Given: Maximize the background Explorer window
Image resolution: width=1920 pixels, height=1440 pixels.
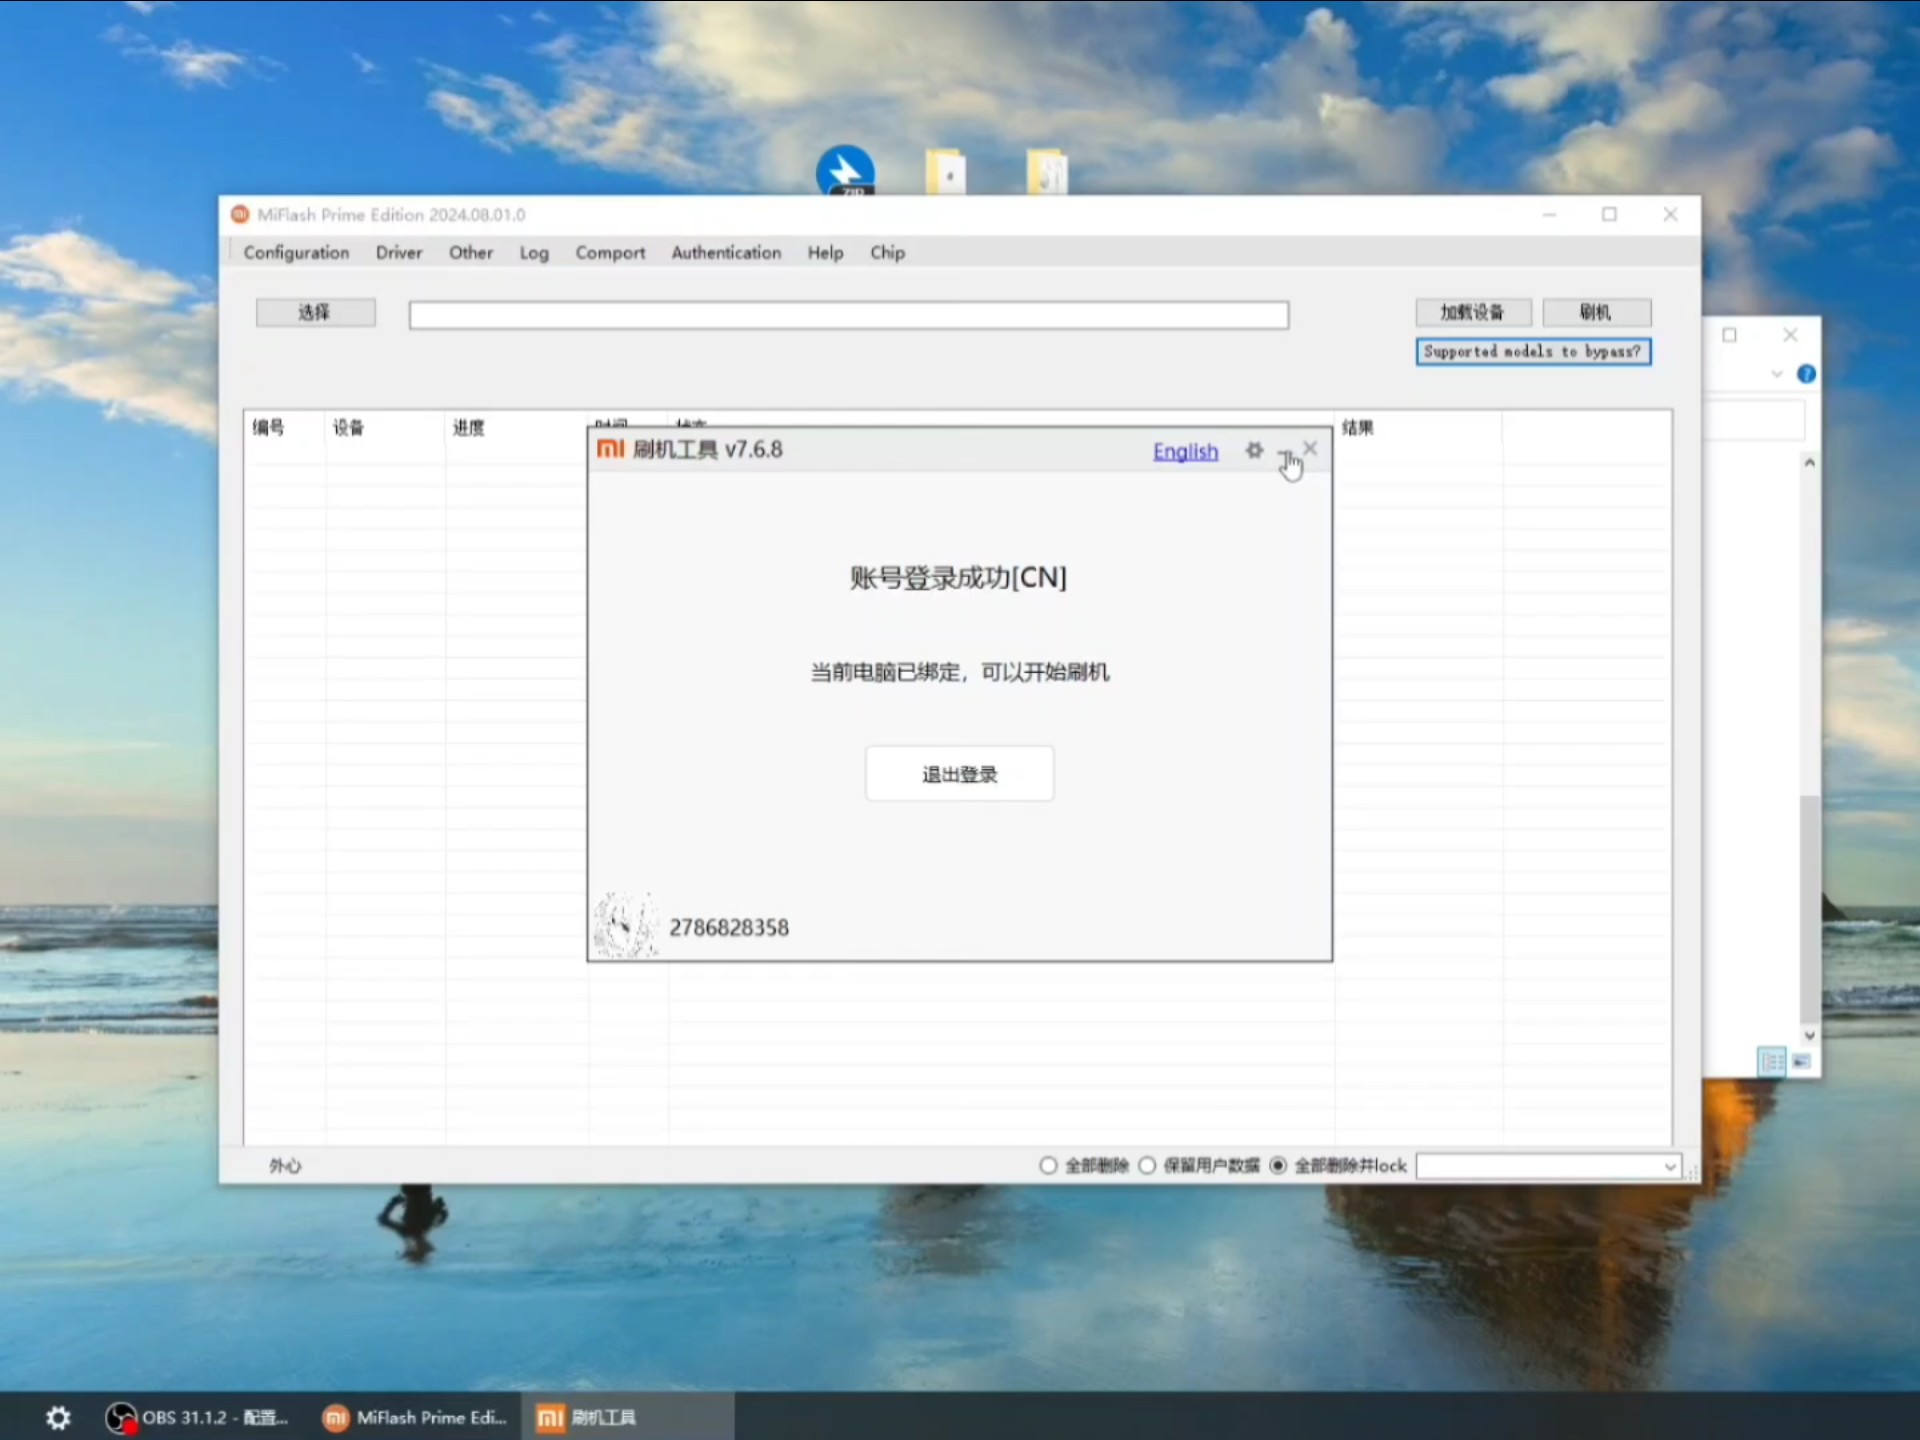Looking at the screenshot, I should point(1730,335).
